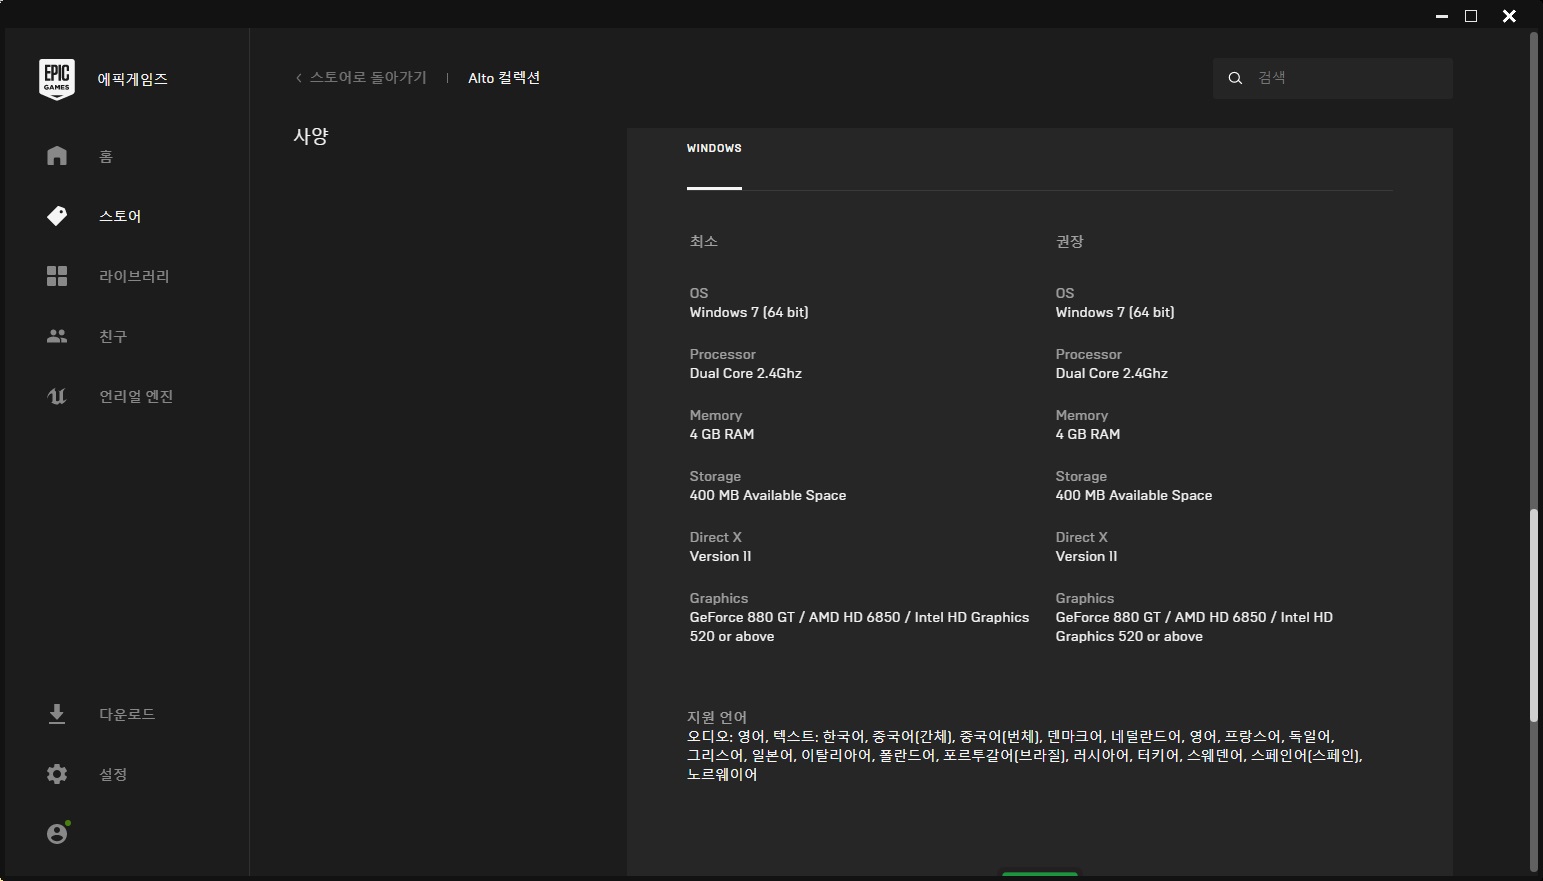The width and height of the screenshot is (1543, 881).
Task: Open the Library grid icon
Action: 57,276
